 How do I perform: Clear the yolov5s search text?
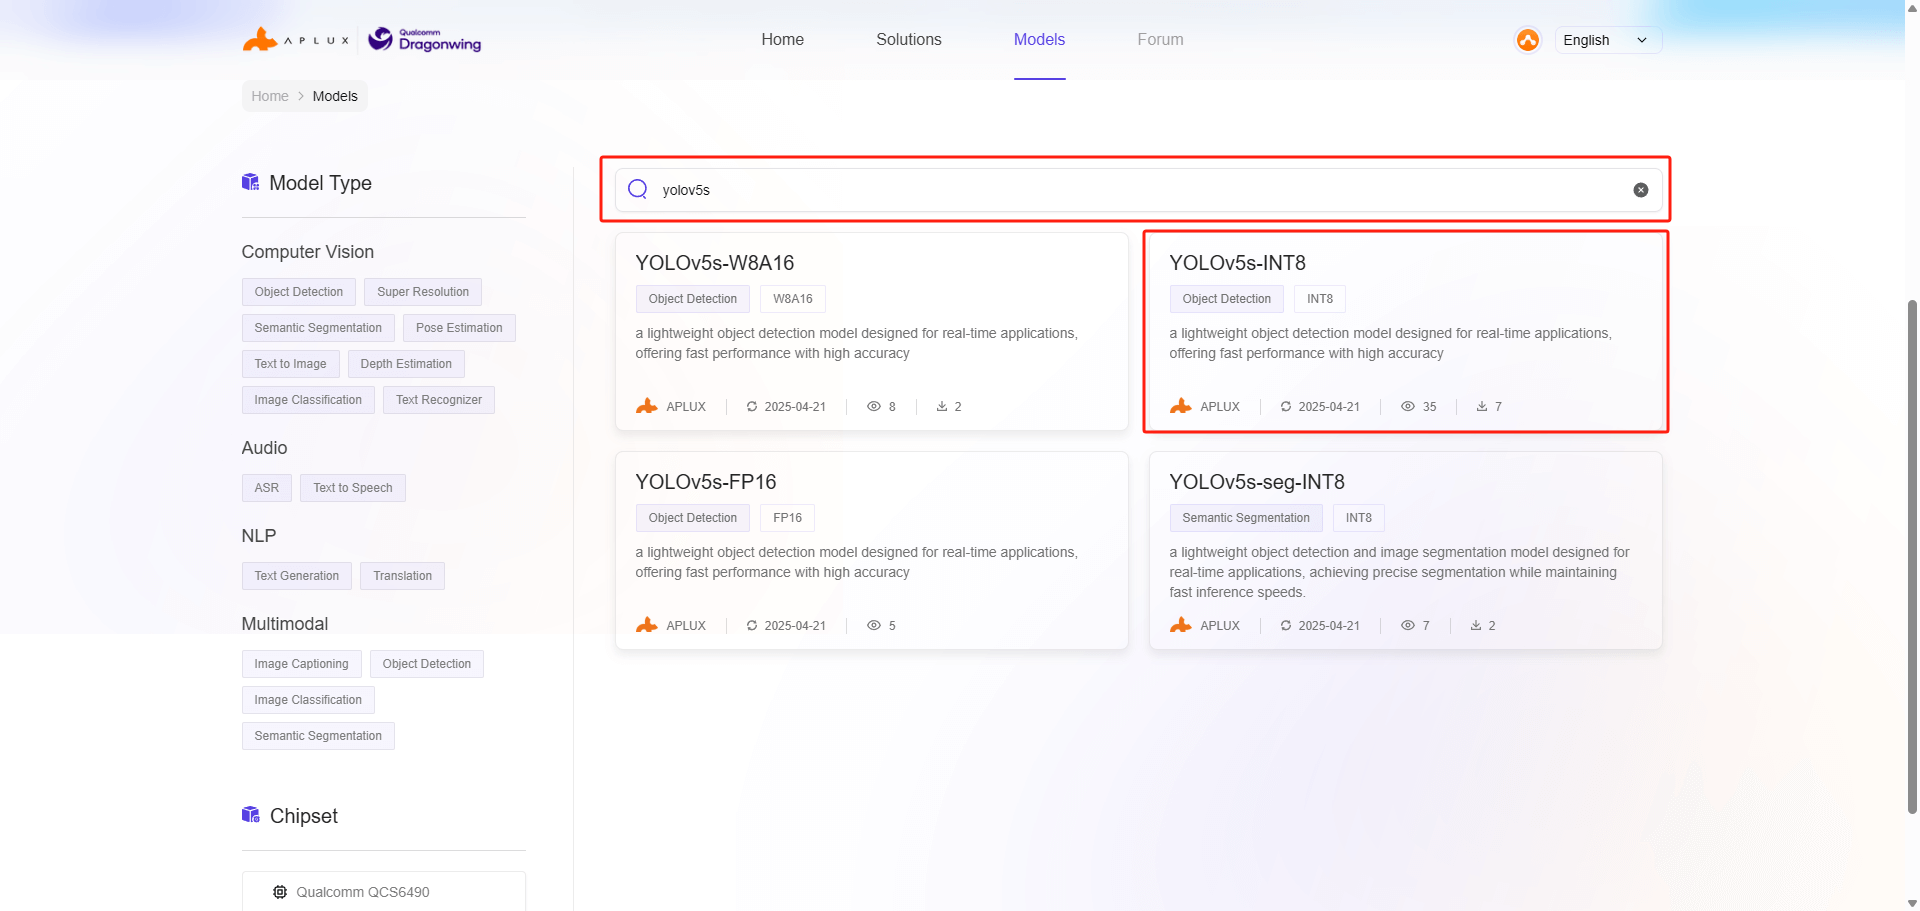click(x=1640, y=190)
